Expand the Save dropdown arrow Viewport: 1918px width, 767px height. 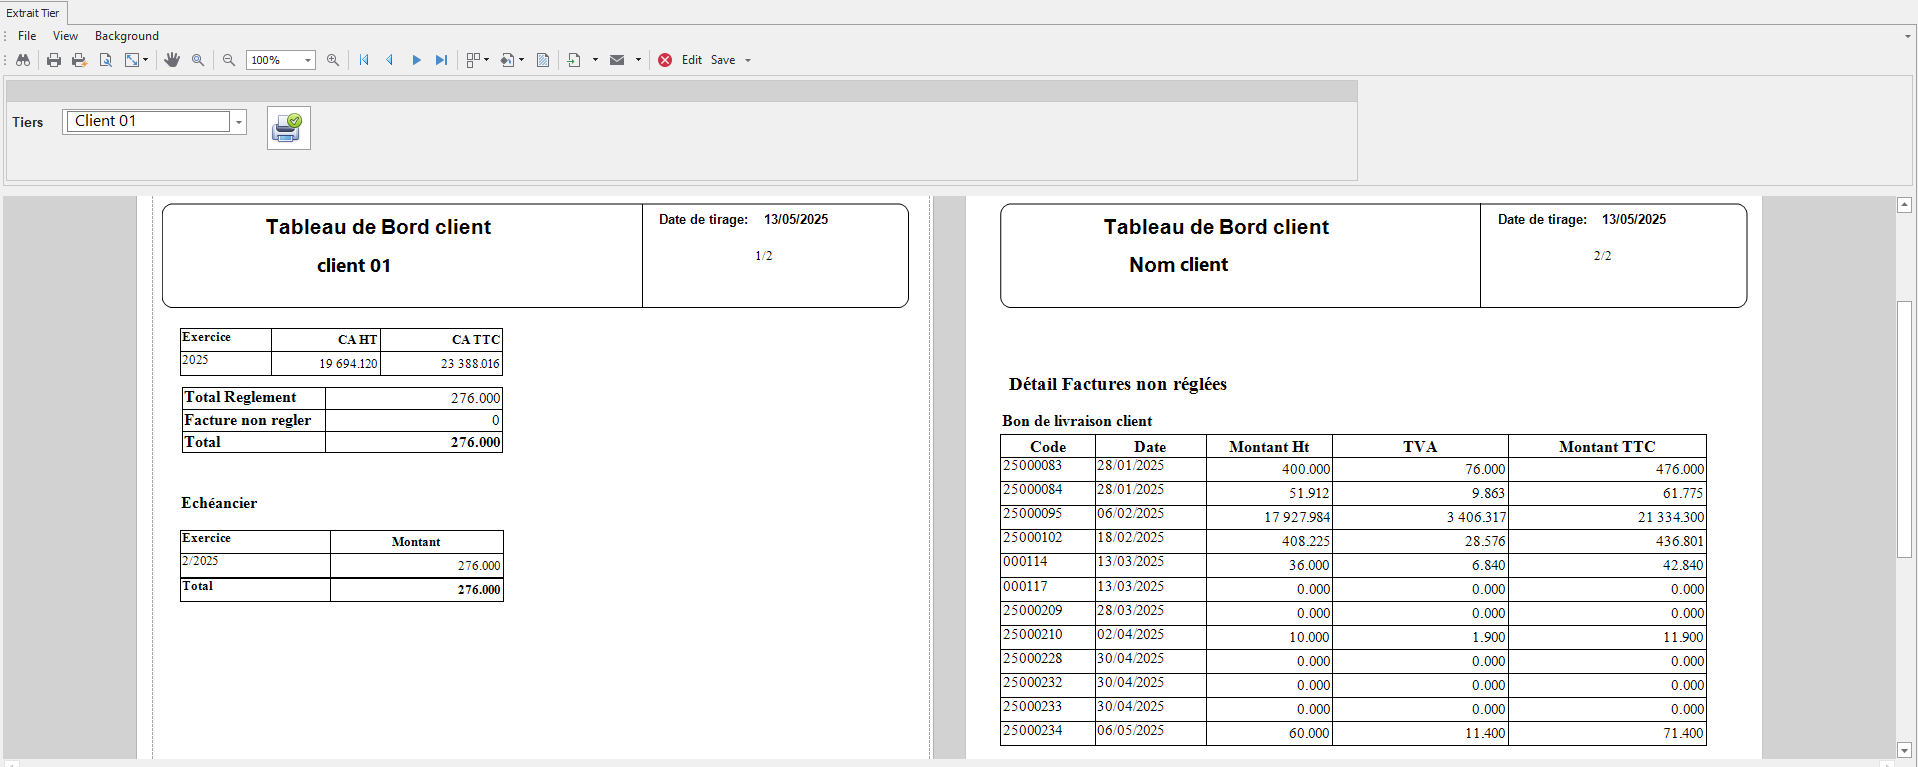[x=748, y=61]
